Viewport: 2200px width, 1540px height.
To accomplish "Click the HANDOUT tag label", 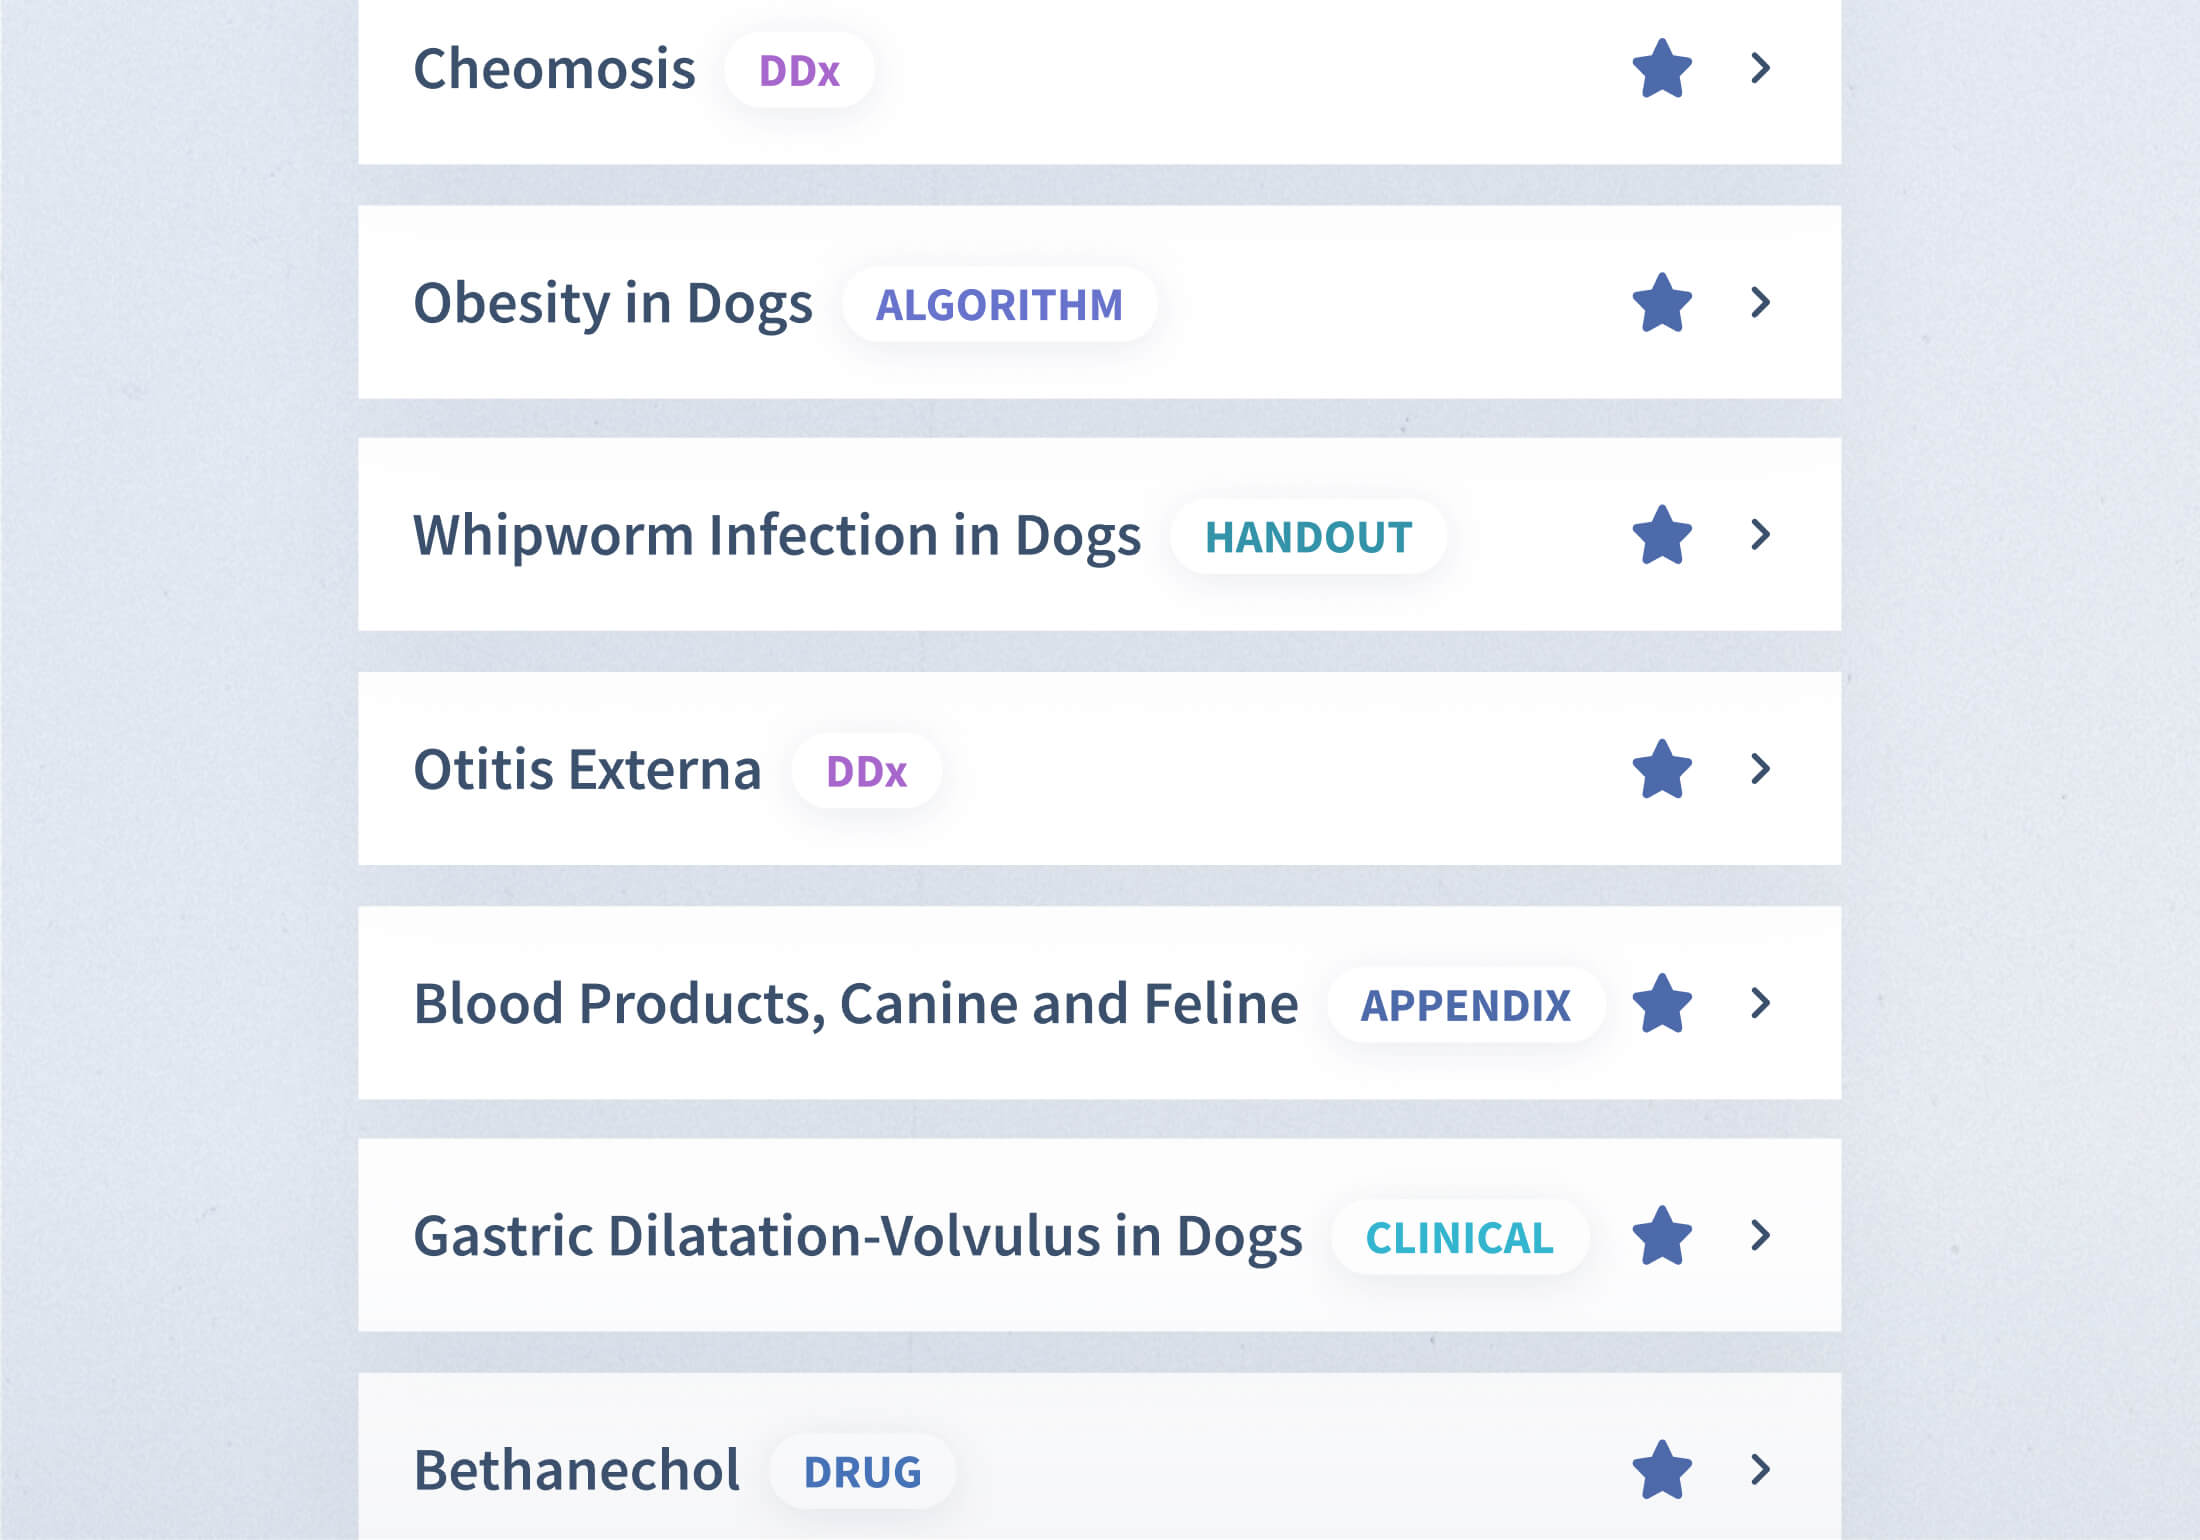I will point(1308,537).
